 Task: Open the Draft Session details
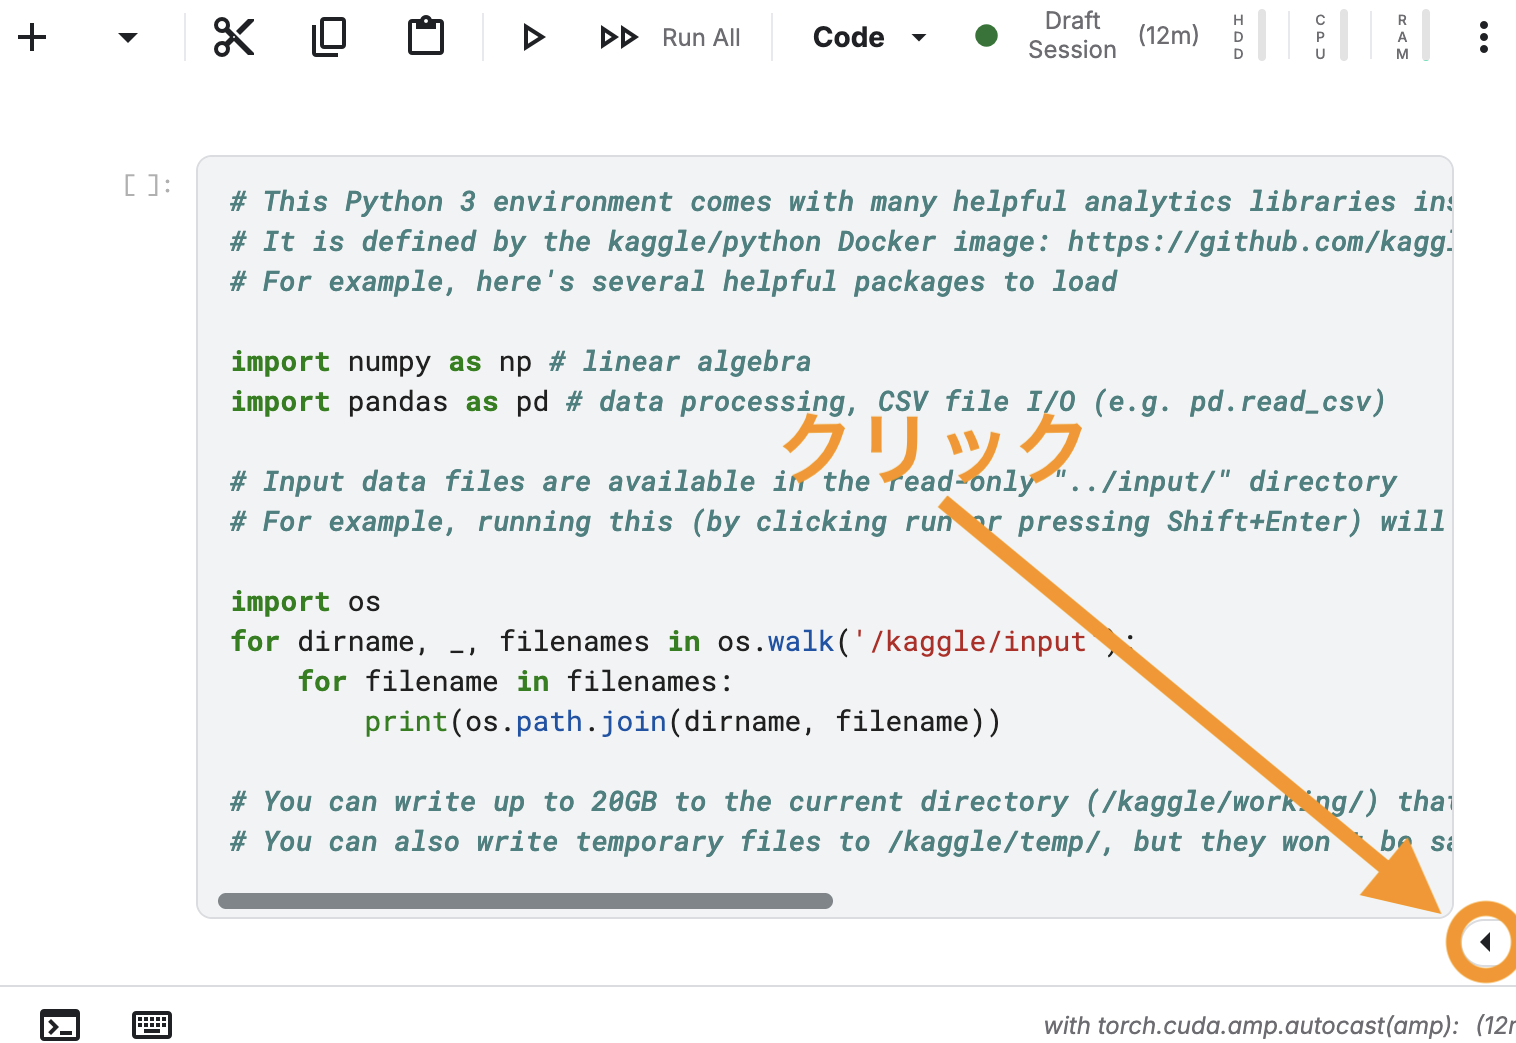(x=1072, y=36)
